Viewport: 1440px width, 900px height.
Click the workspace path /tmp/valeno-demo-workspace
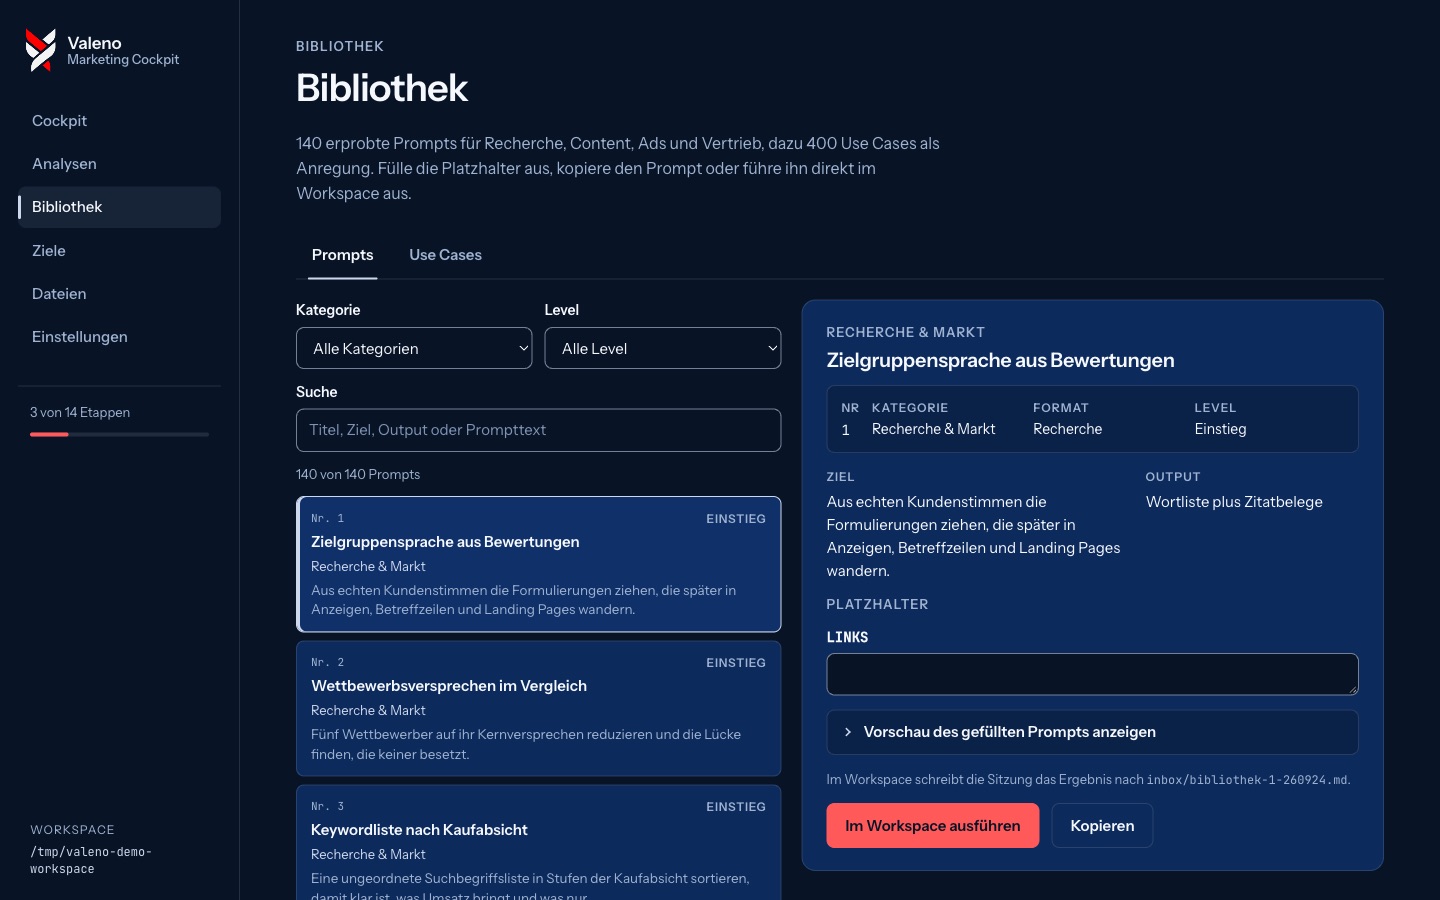tap(91, 860)
